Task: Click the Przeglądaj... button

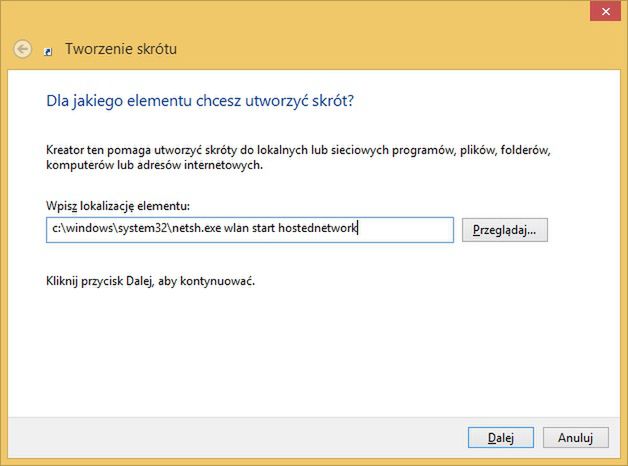Action: 505,230
